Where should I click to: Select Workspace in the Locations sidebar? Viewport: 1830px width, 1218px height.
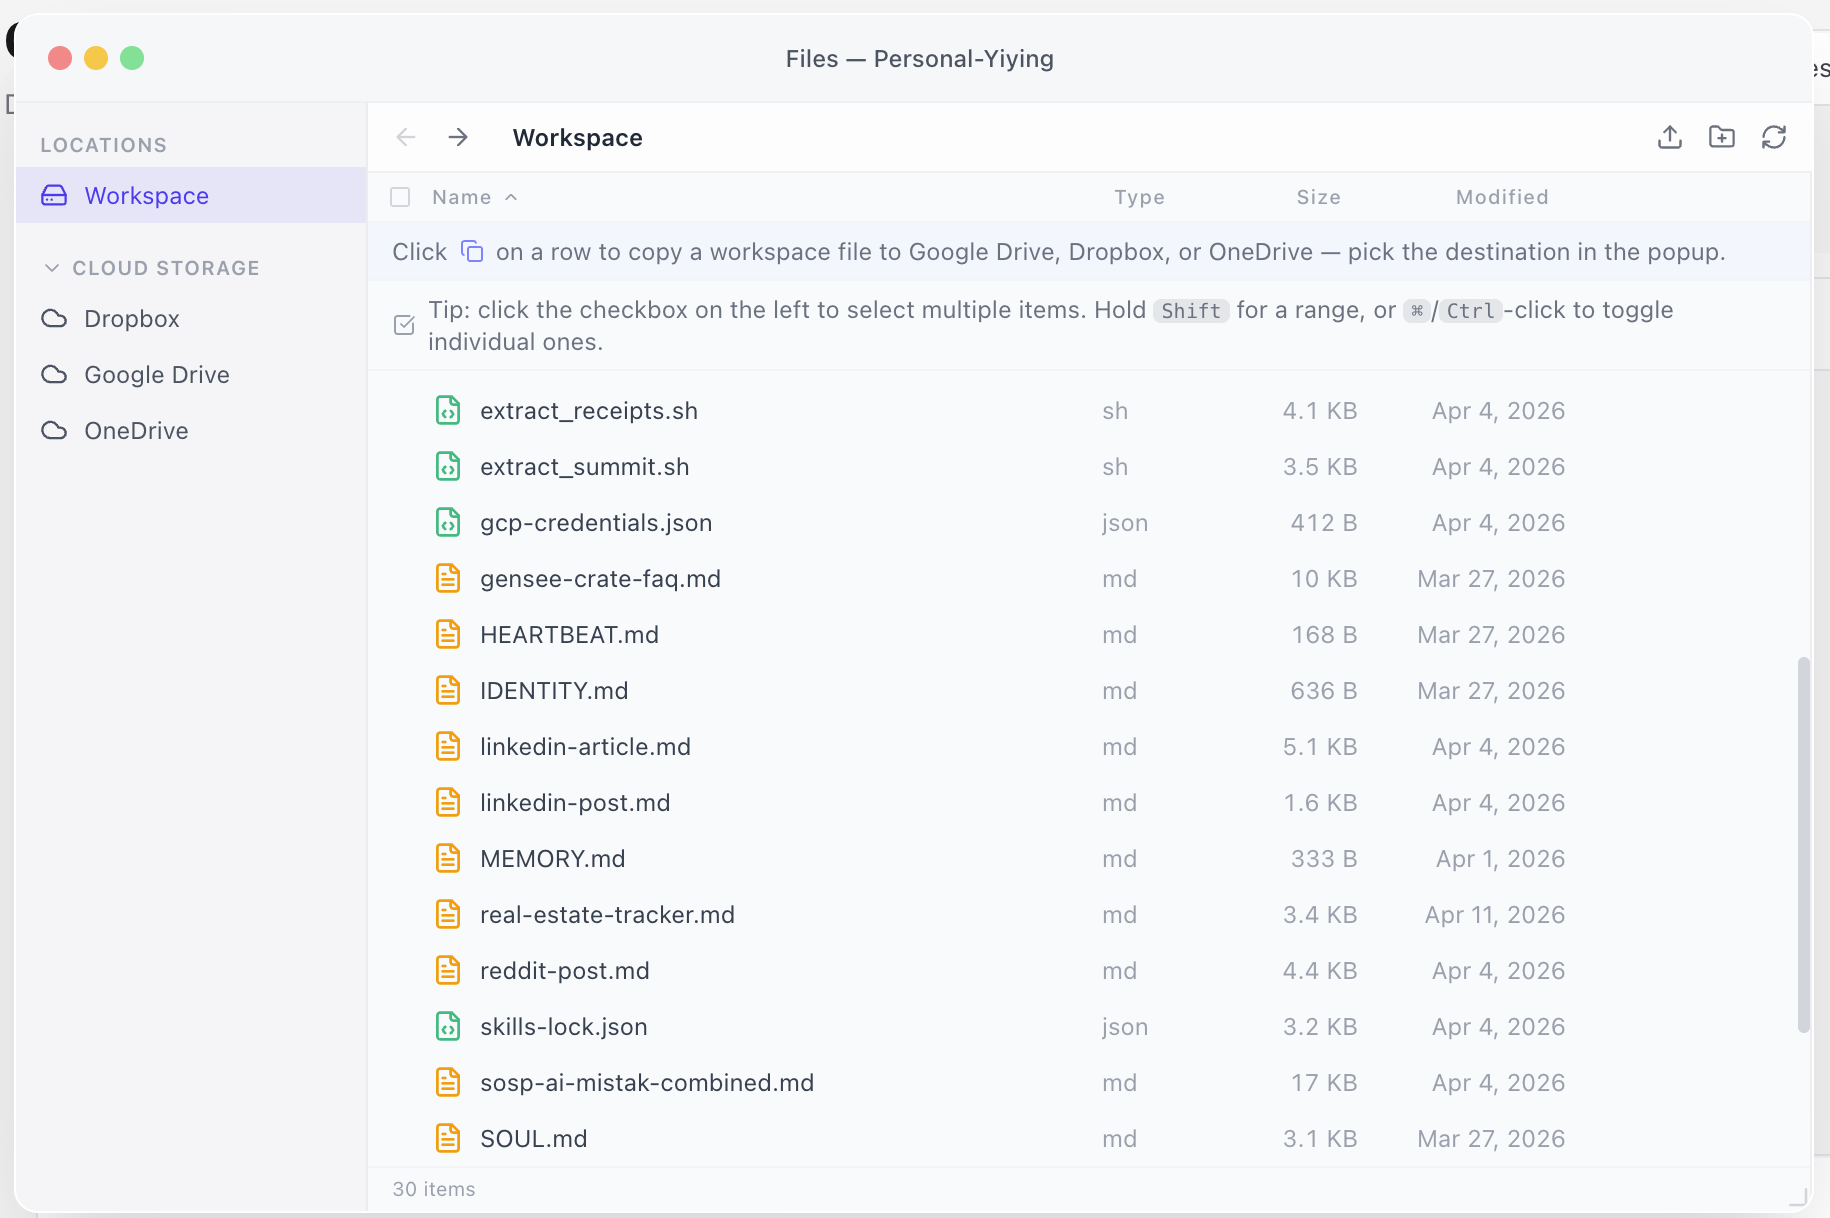click(146, 195)
